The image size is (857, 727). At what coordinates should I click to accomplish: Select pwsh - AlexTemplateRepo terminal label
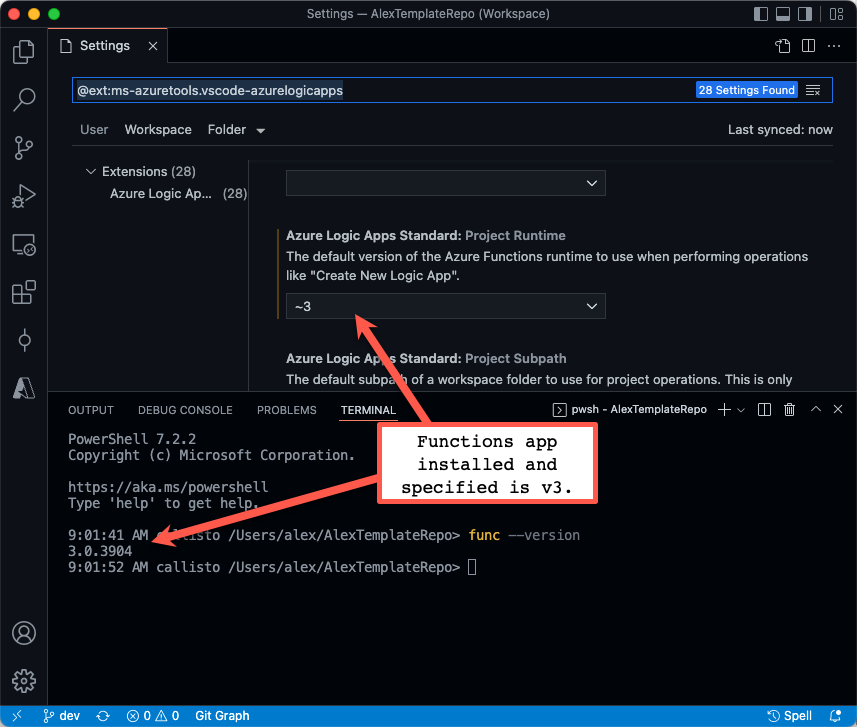click(630, 409)
